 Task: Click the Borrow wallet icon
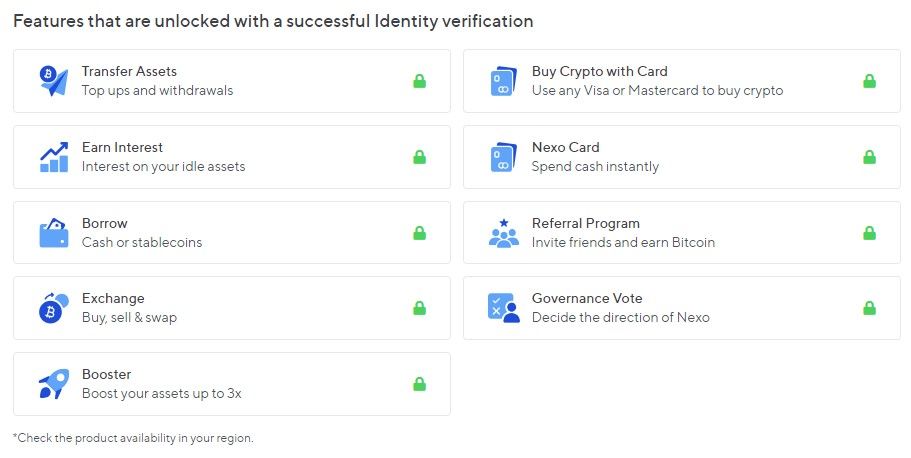(x=53, y=233)
